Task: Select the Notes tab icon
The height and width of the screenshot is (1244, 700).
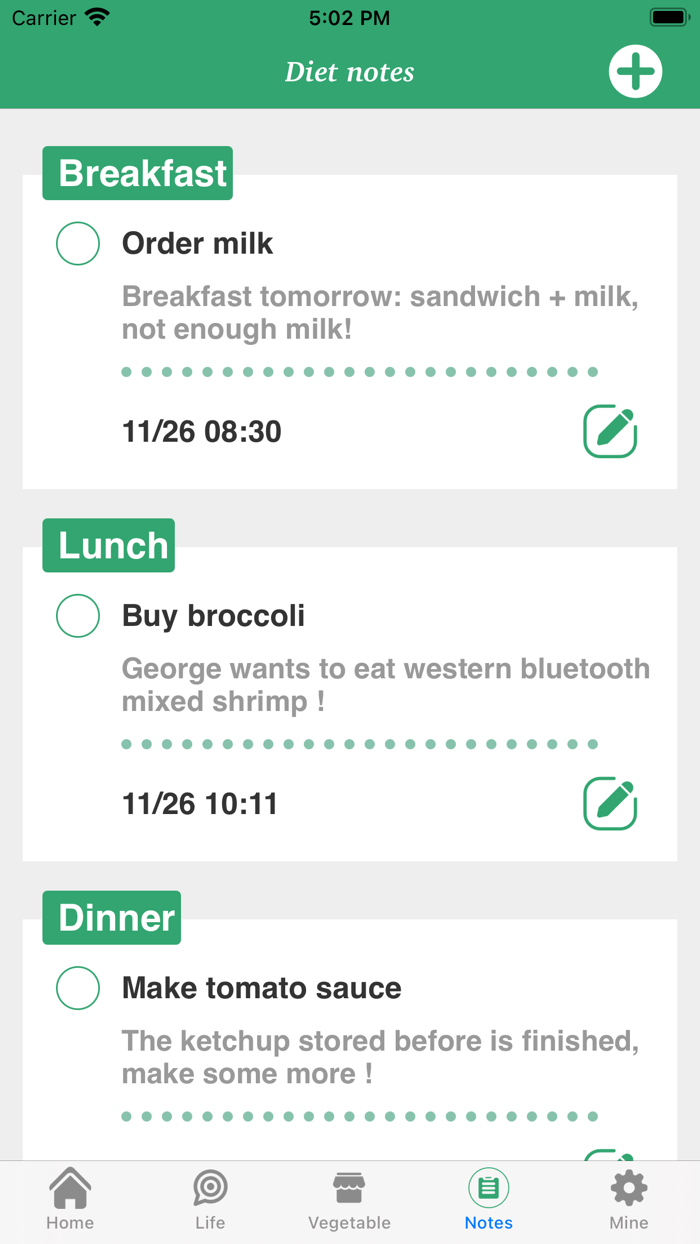Action: click(x=489, y=1190)
